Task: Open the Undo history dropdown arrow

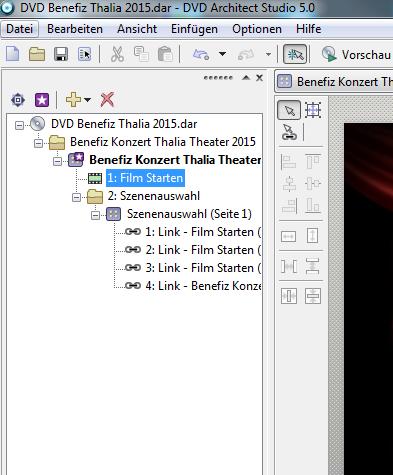Action: [222, 54]
